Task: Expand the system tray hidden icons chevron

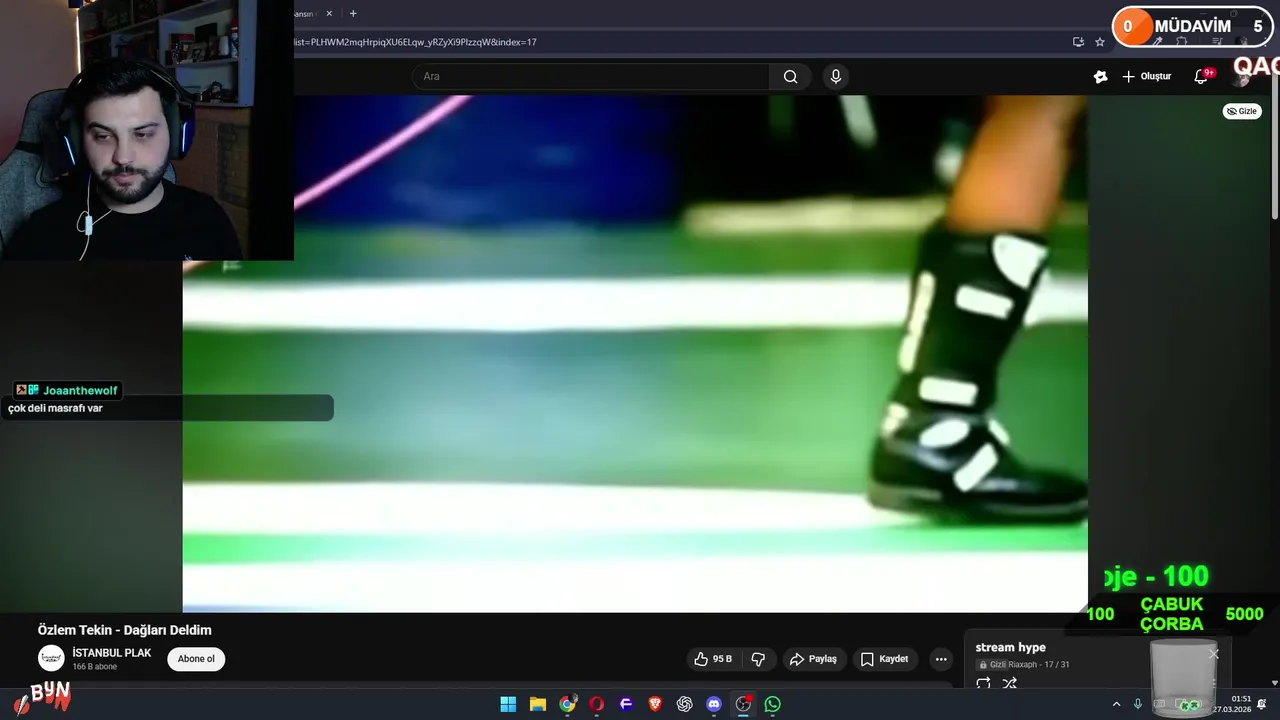Action: [x=1116, y=704]
